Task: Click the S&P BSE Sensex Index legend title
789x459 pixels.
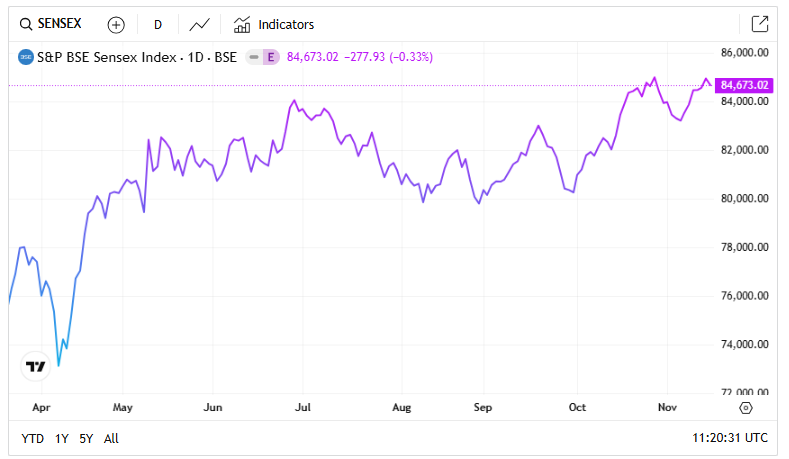Action: [x=137, y=57]
